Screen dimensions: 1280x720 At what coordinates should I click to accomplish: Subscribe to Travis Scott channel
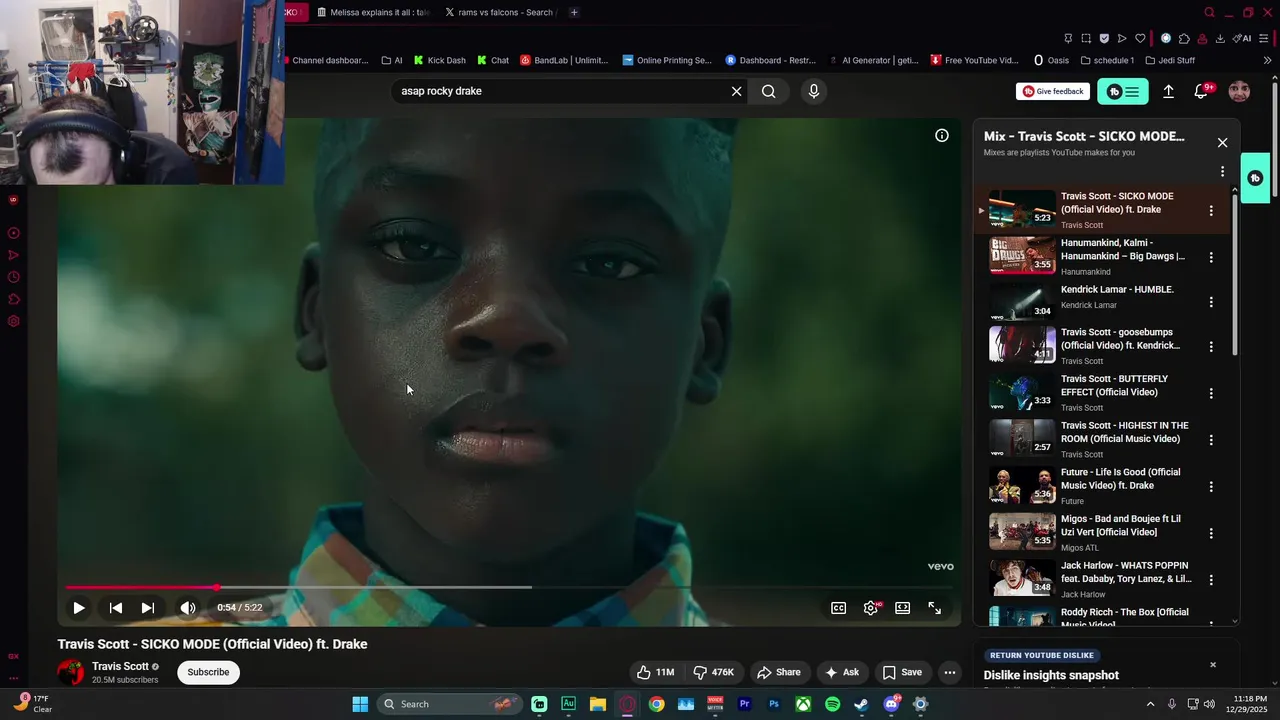208,672
